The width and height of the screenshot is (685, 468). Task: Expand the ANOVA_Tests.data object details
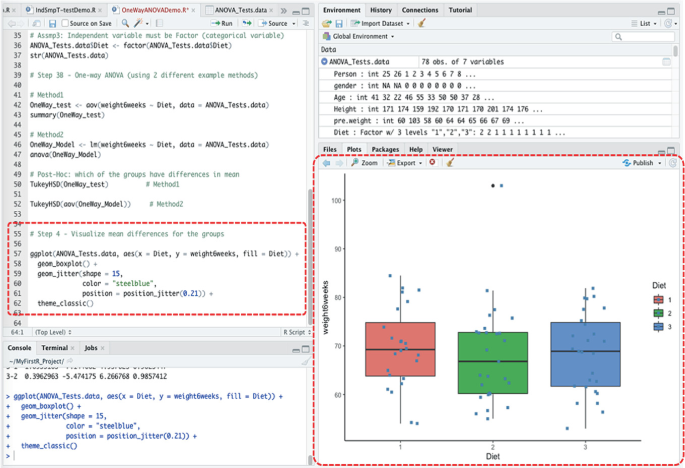click(326, 61)
